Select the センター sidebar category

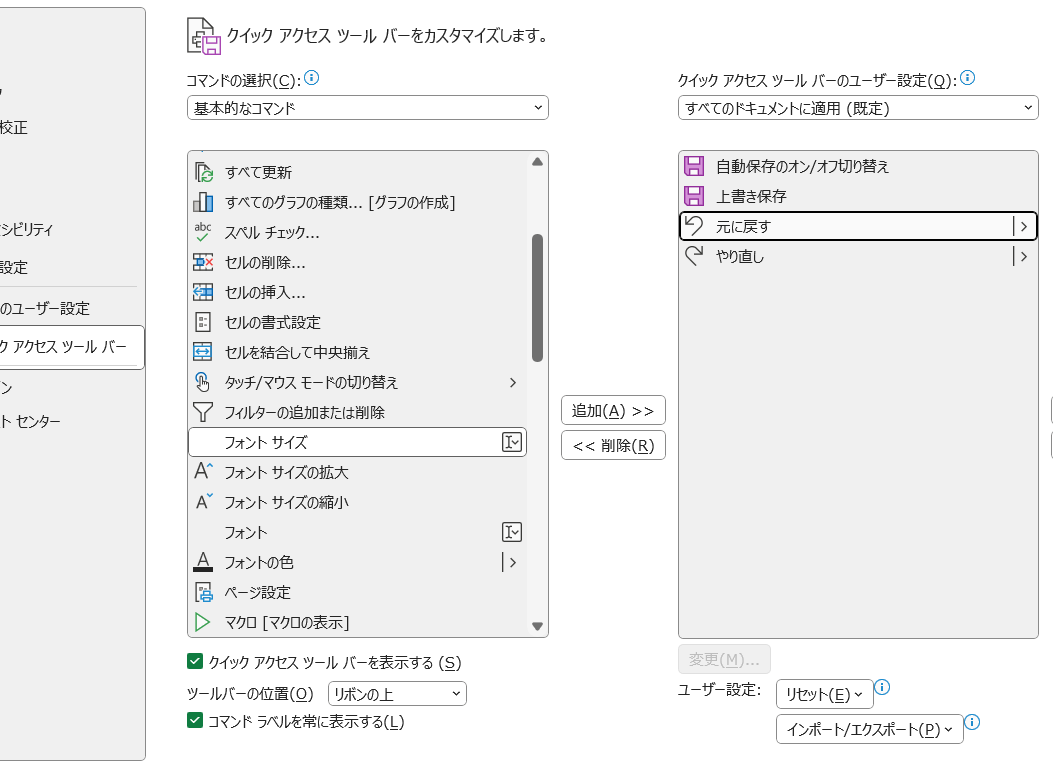tap(30, 421)
